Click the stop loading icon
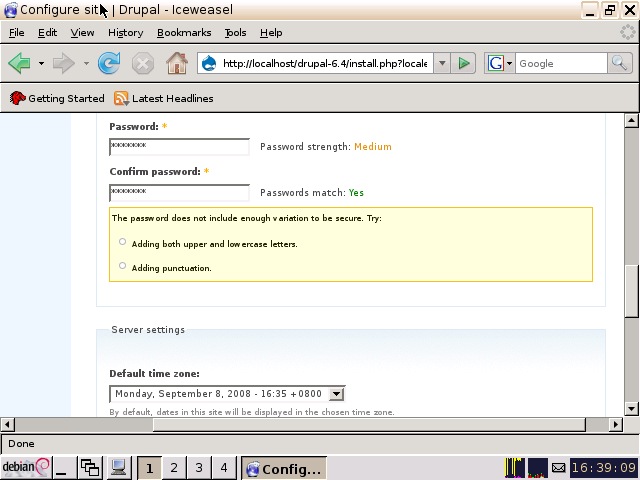Image resolution: width=640 pixels, height=480 pixels. pos(142,64)
